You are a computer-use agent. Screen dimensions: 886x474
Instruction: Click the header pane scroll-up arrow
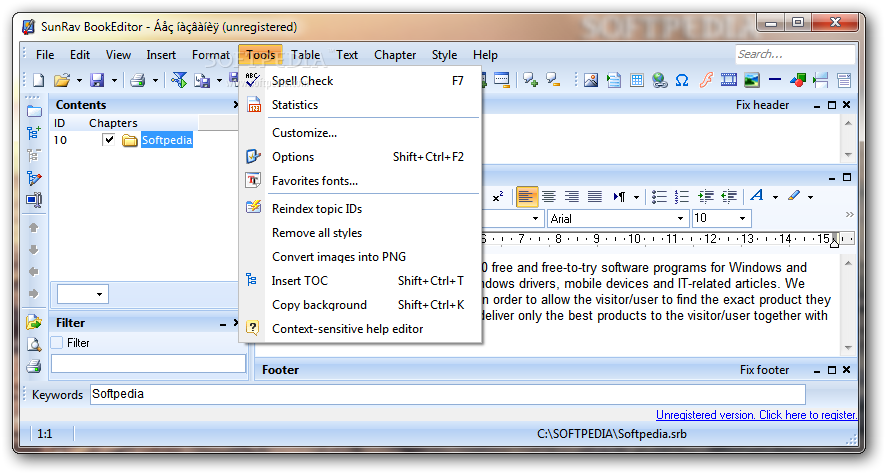tap(848, 123)
